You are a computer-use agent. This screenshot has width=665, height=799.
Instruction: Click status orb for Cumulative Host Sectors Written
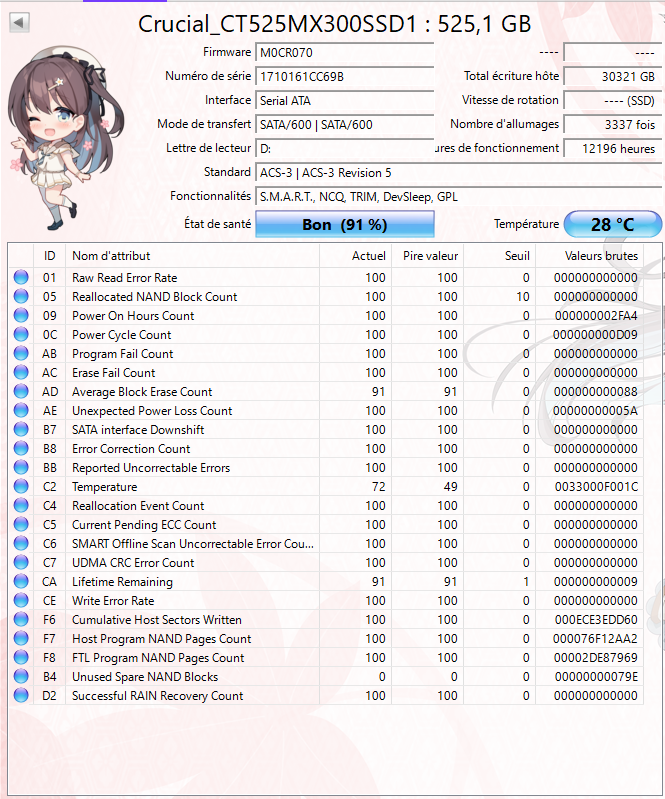pos(21,620)
